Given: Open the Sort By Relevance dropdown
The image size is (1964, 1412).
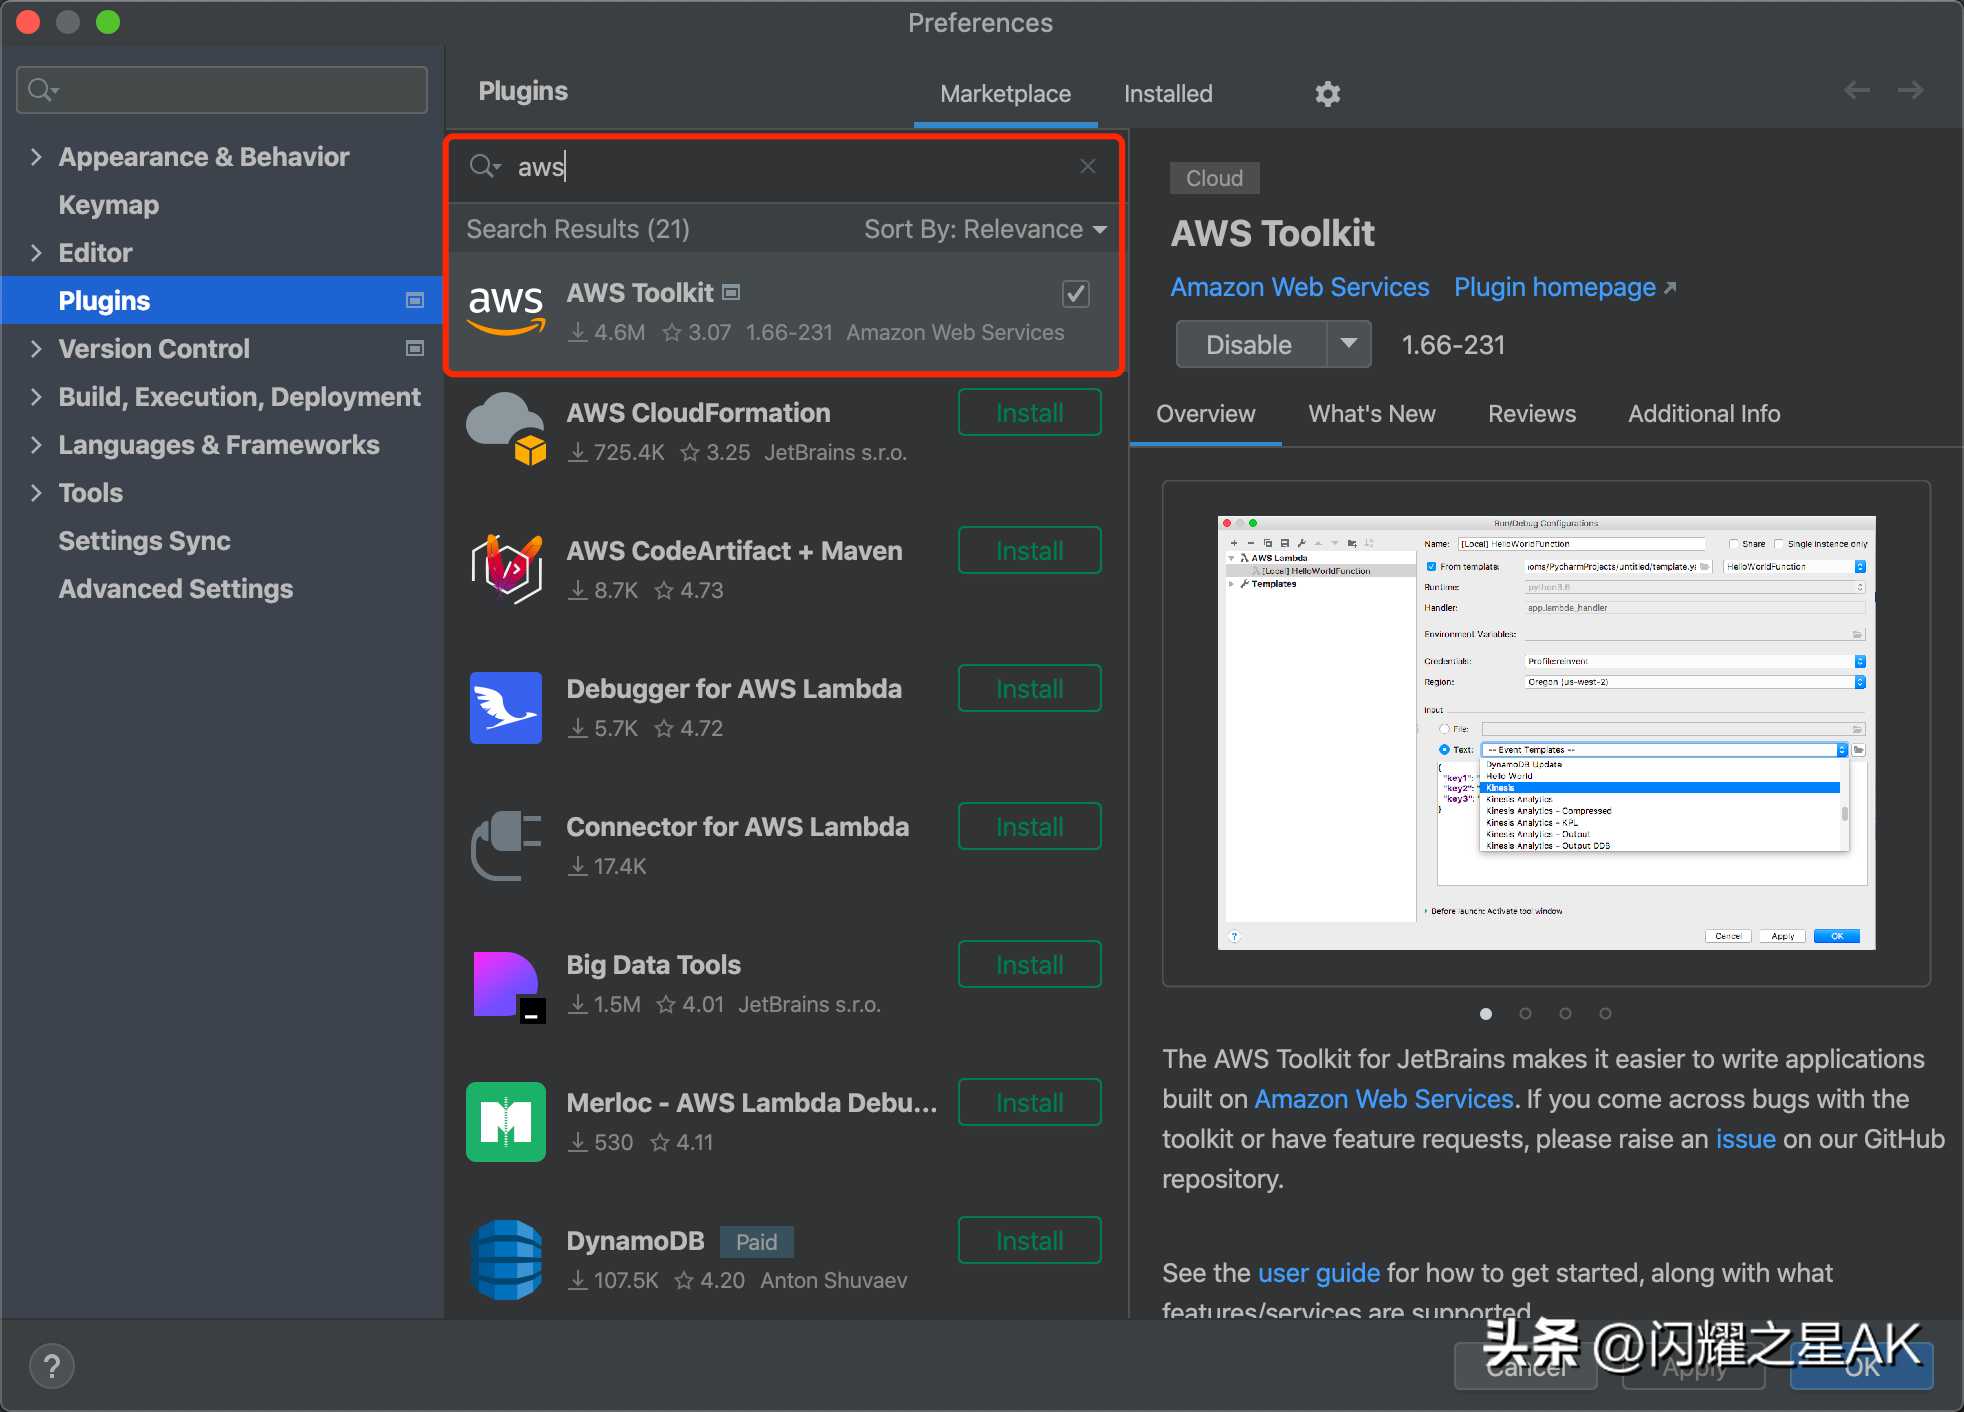Looking at the screenshot, I should tap(985, 229).
